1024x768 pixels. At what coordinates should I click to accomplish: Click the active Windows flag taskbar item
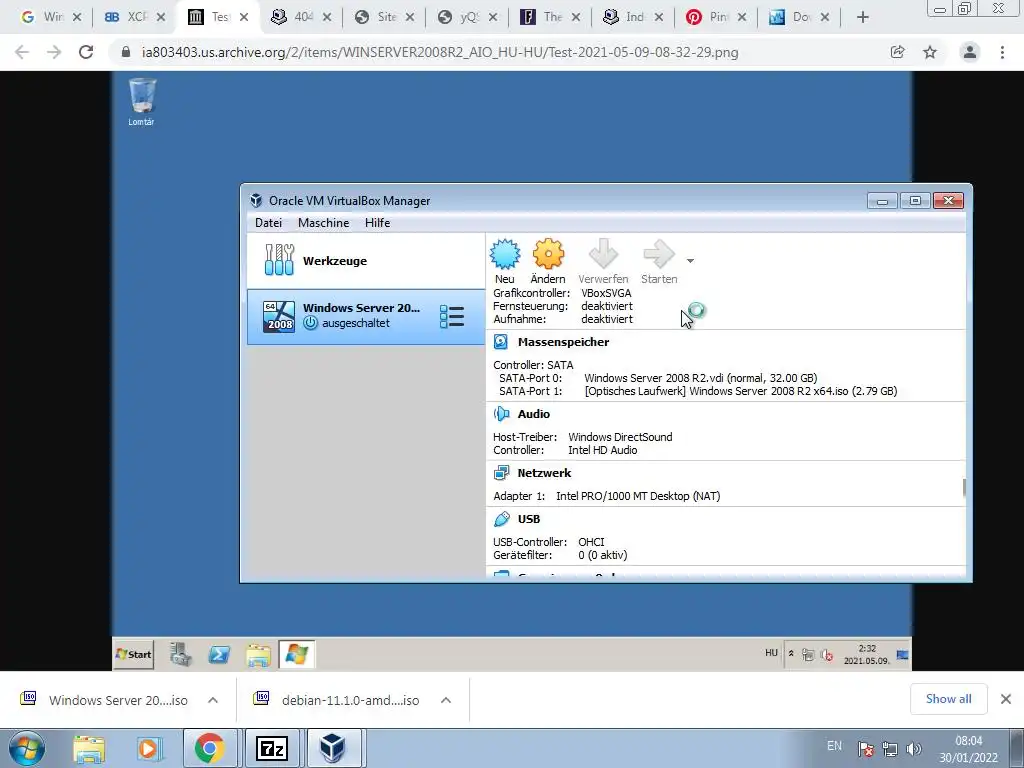tap(296, 654)
